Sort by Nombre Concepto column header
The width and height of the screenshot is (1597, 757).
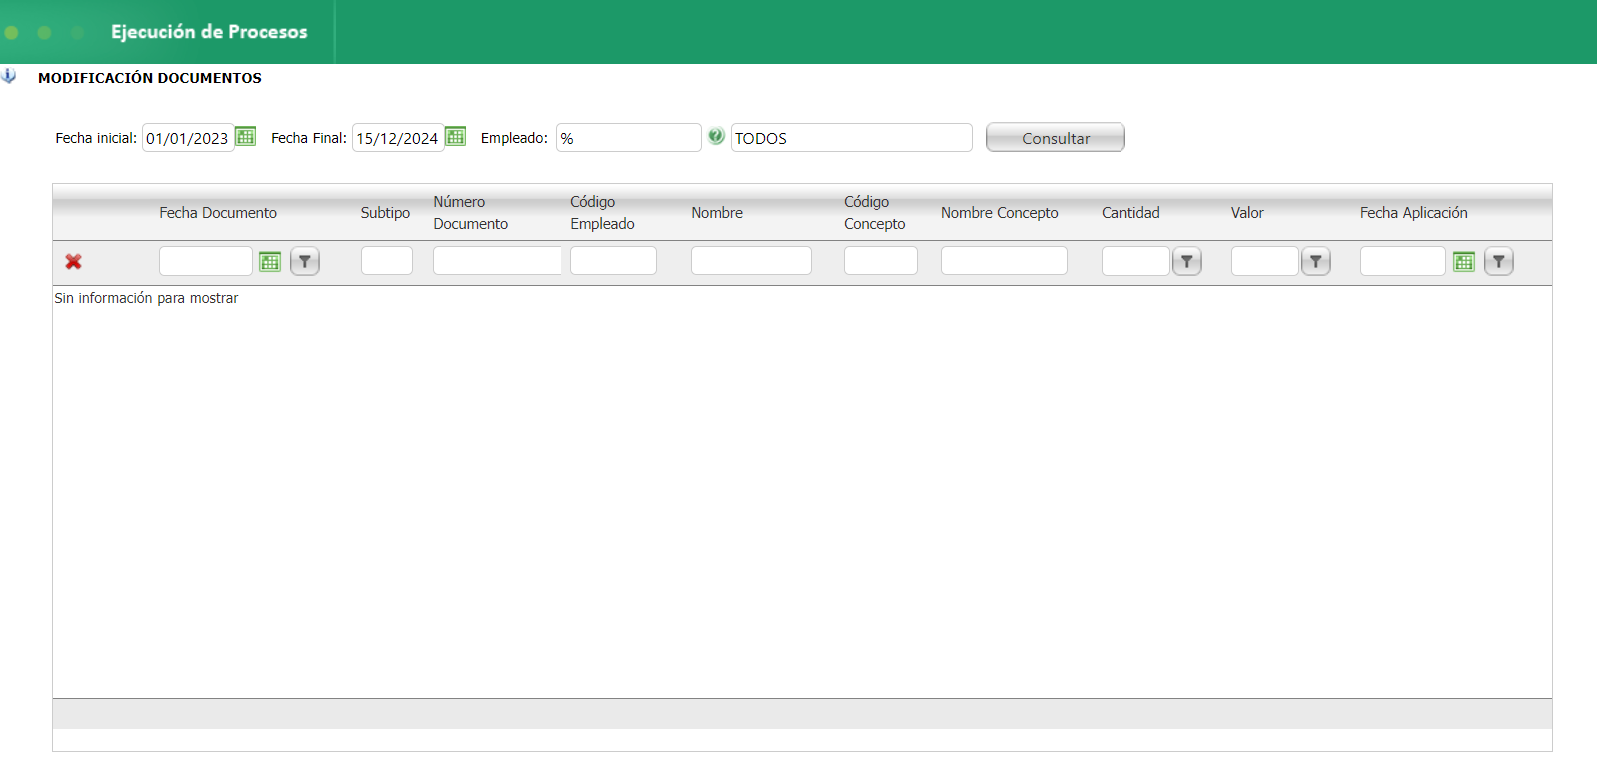pyautogui.click(x=1000, y=213)
